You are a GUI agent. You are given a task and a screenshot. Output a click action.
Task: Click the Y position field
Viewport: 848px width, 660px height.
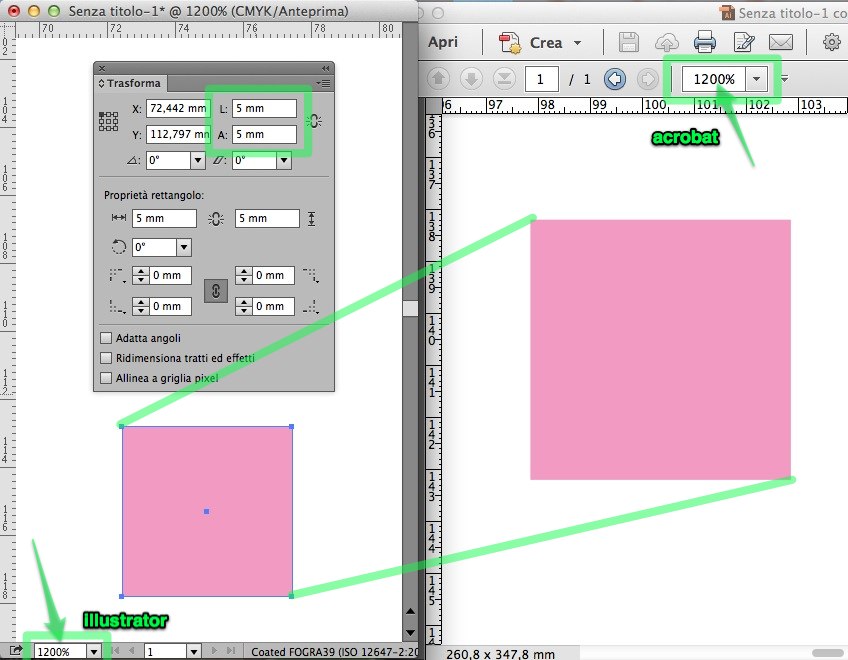coord(178,134)
